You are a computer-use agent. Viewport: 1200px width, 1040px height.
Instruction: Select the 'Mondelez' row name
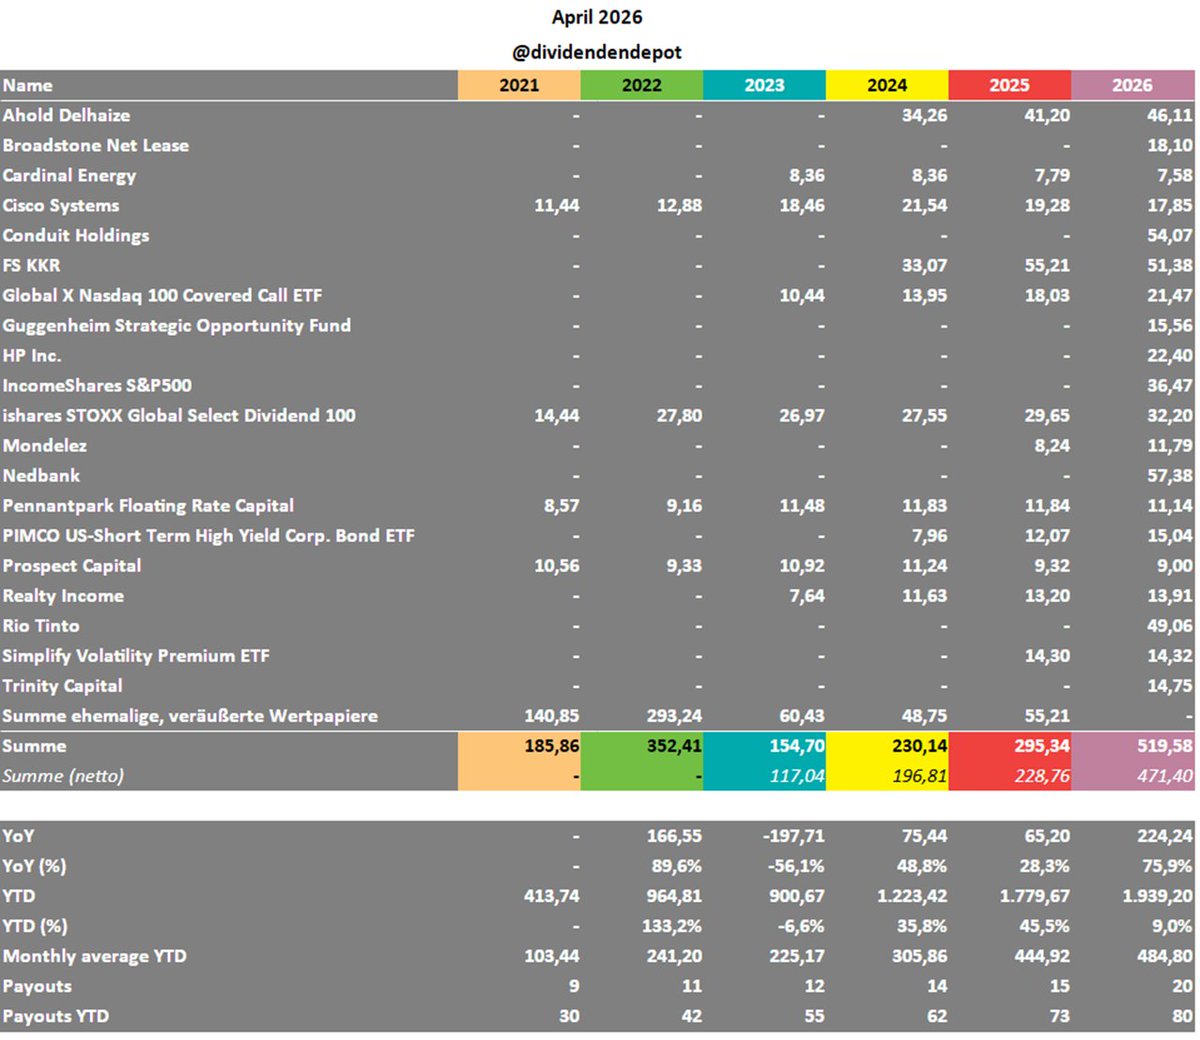click(x=44, y=445)
